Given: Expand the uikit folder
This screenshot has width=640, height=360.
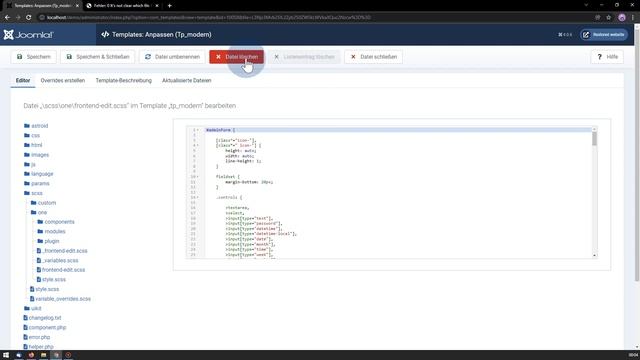Looking at the screenshot, I should (33, 308).
